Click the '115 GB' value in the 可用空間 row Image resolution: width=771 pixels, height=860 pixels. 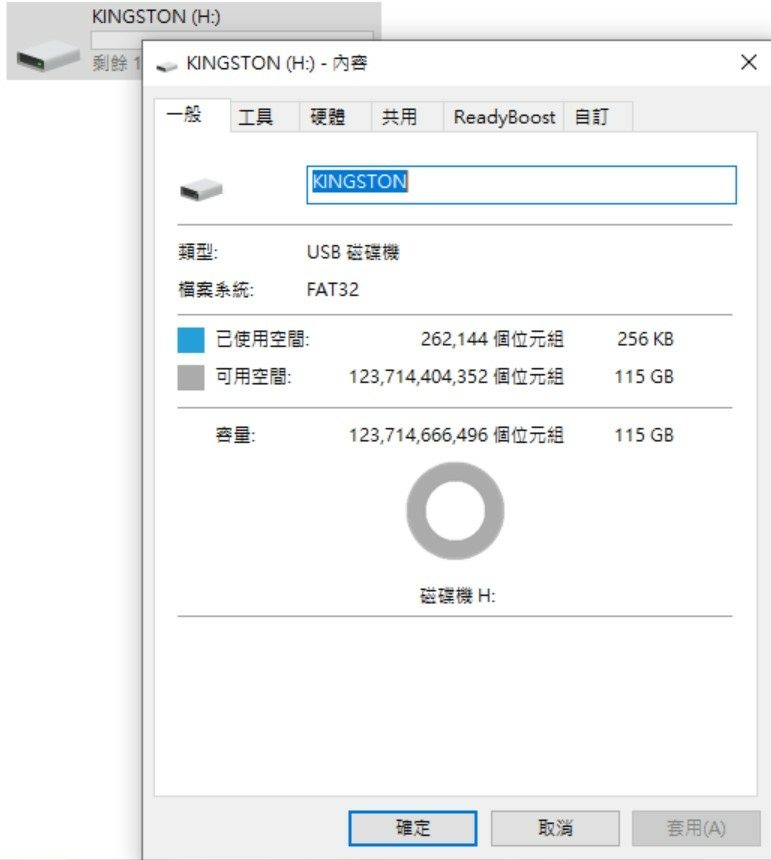644,377
